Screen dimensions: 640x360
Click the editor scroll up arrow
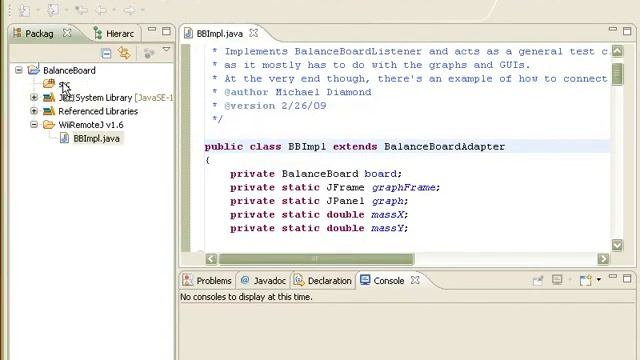point(617,51)
